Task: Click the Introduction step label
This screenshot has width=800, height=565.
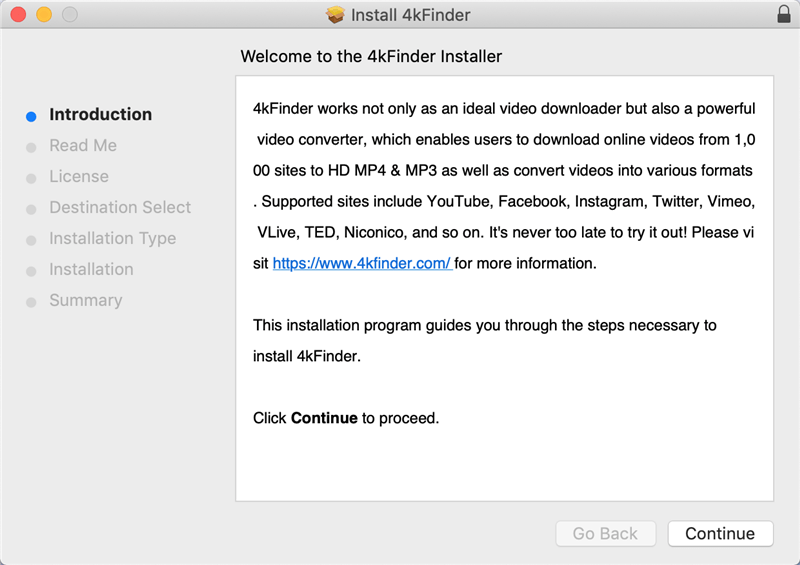Action: [101, 115]
